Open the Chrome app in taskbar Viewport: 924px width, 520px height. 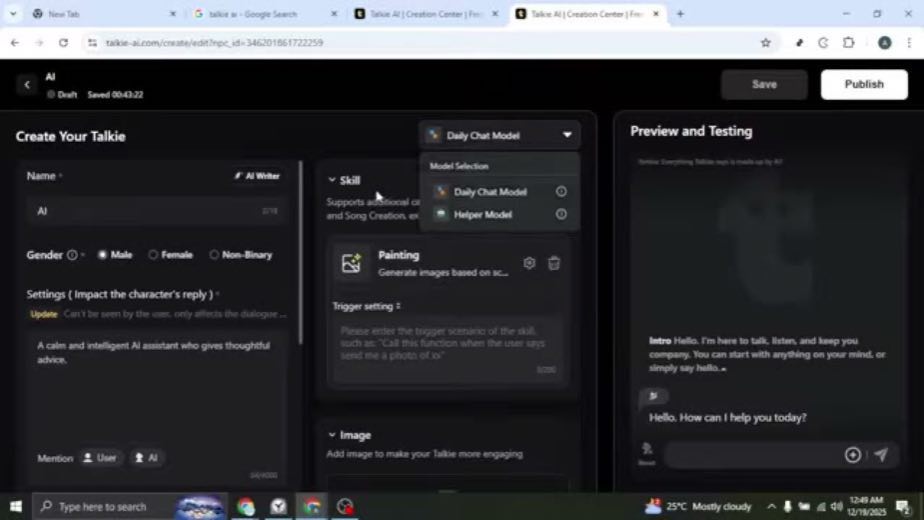pyautogui.click(x=246, y=506)
